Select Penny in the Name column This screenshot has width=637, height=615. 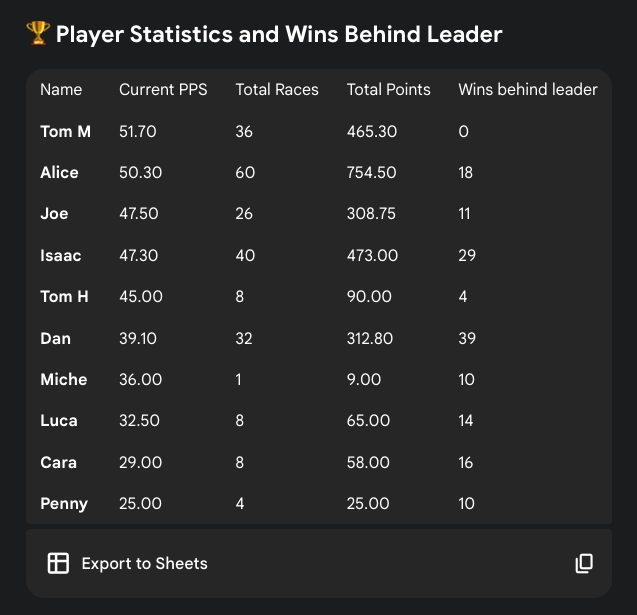tap(63, 504)
